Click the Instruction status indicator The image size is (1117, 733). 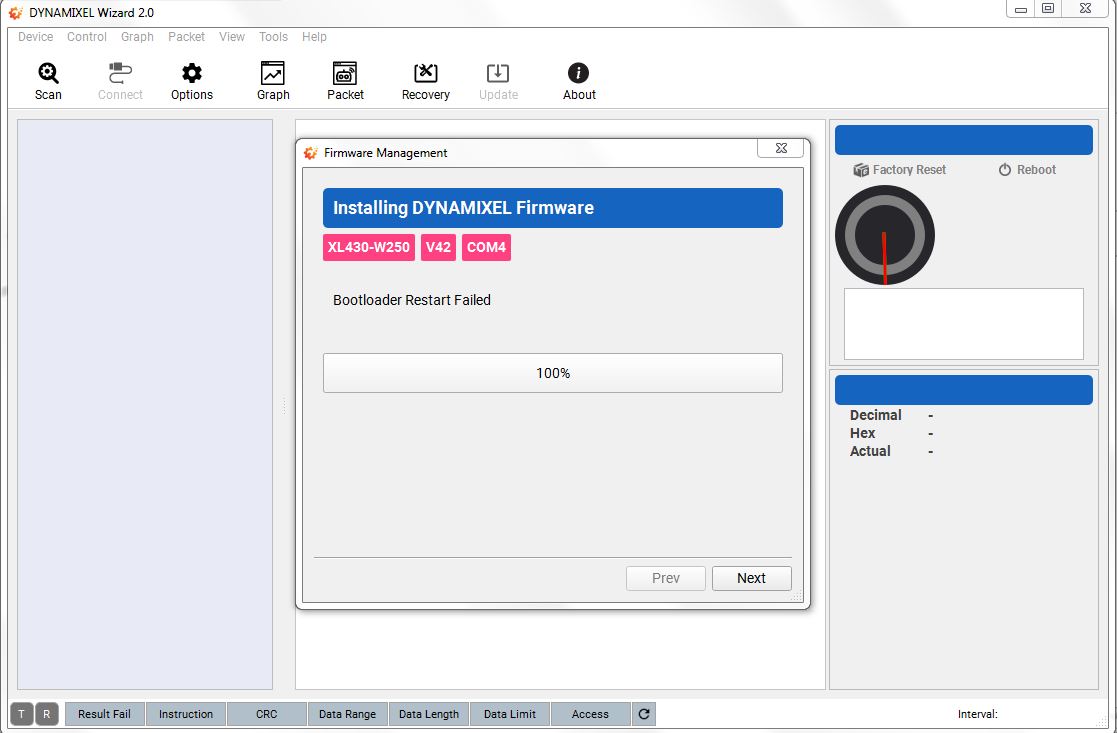point(186,714)
